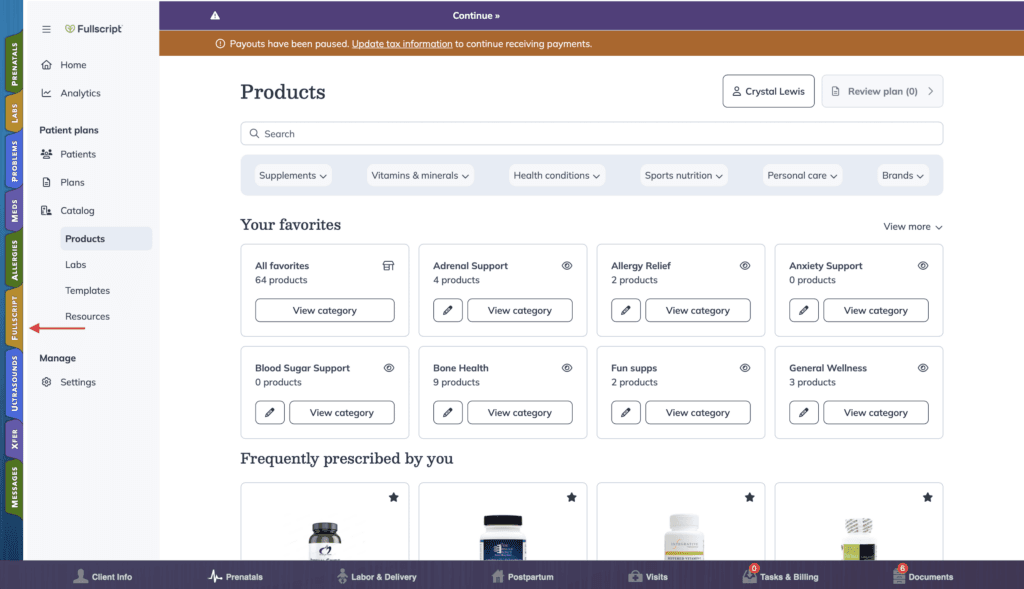This screenshot has height=589, width=1024.
Task: View category for Bone Health
Action: (520, 413)
